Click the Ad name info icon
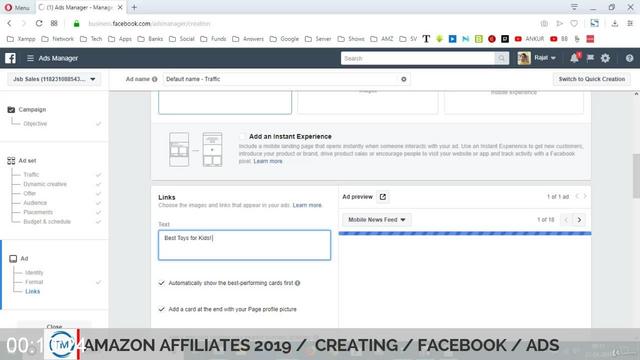This screenshot has width=640, height=360. (x=155, y=79)
